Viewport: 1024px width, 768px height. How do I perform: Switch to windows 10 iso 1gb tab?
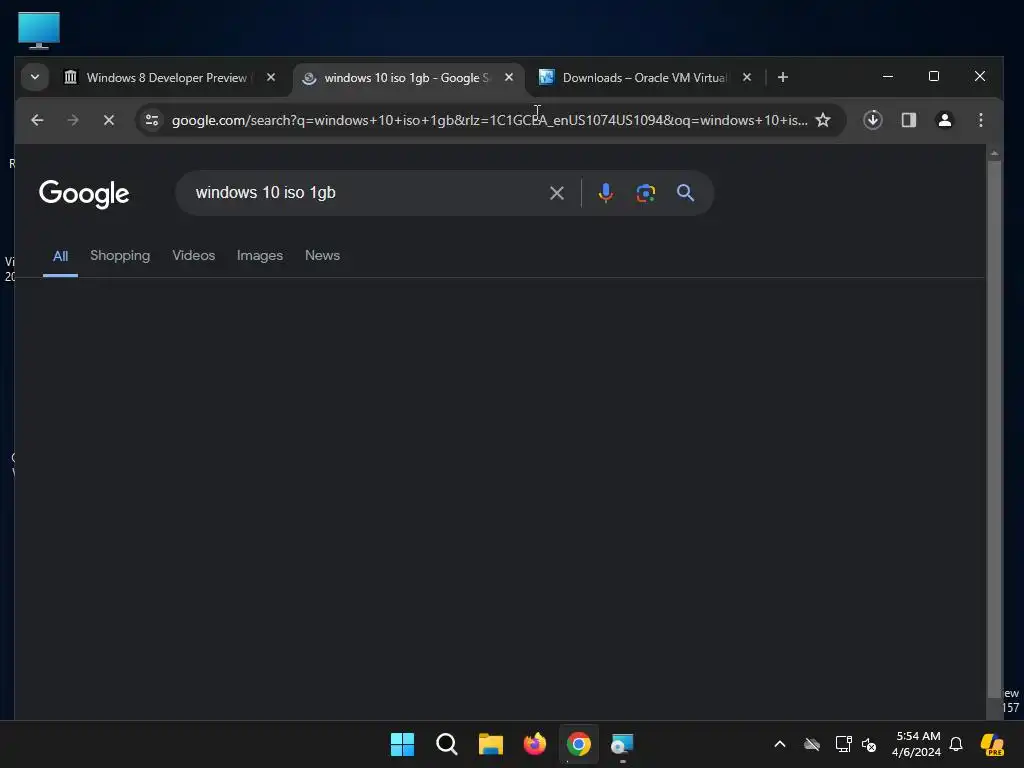pos(397,78)
